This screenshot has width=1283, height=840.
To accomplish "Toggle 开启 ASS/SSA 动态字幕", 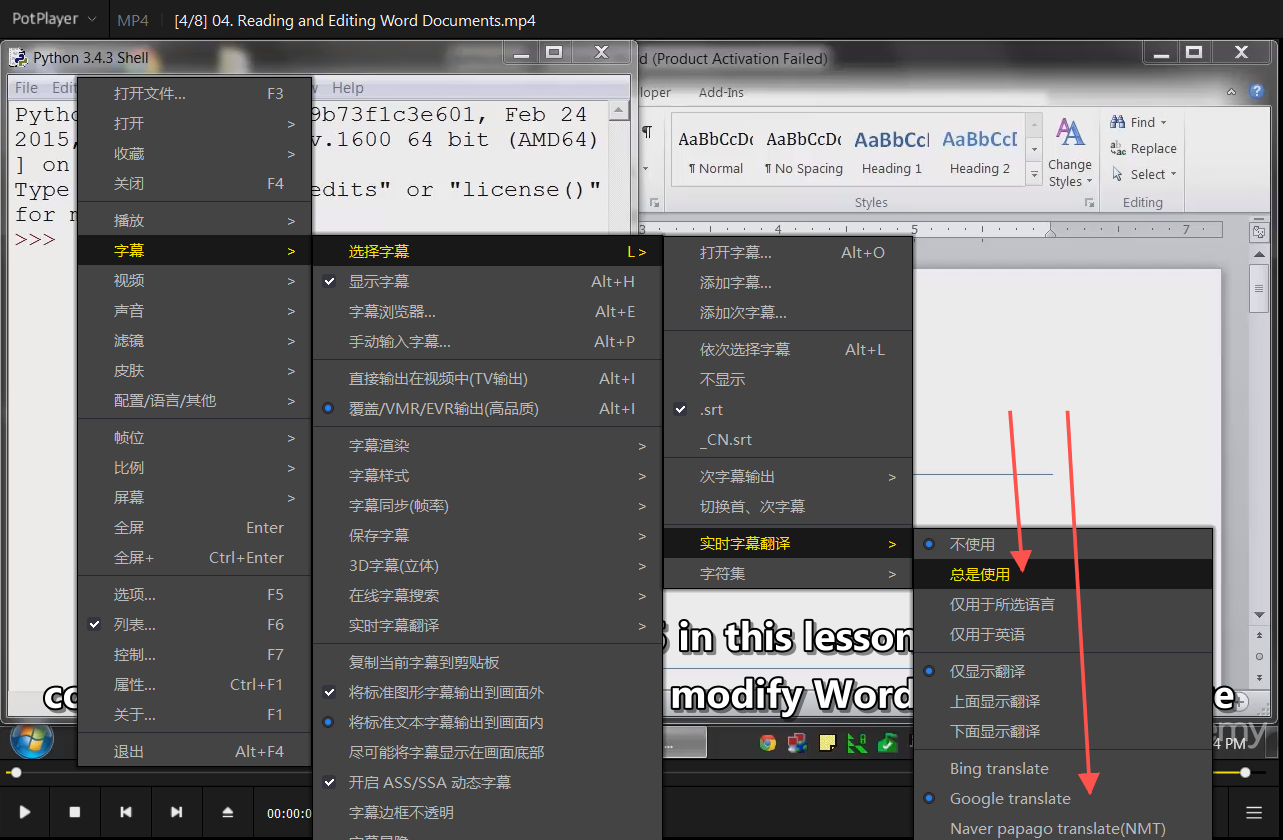I will point(488,782).
